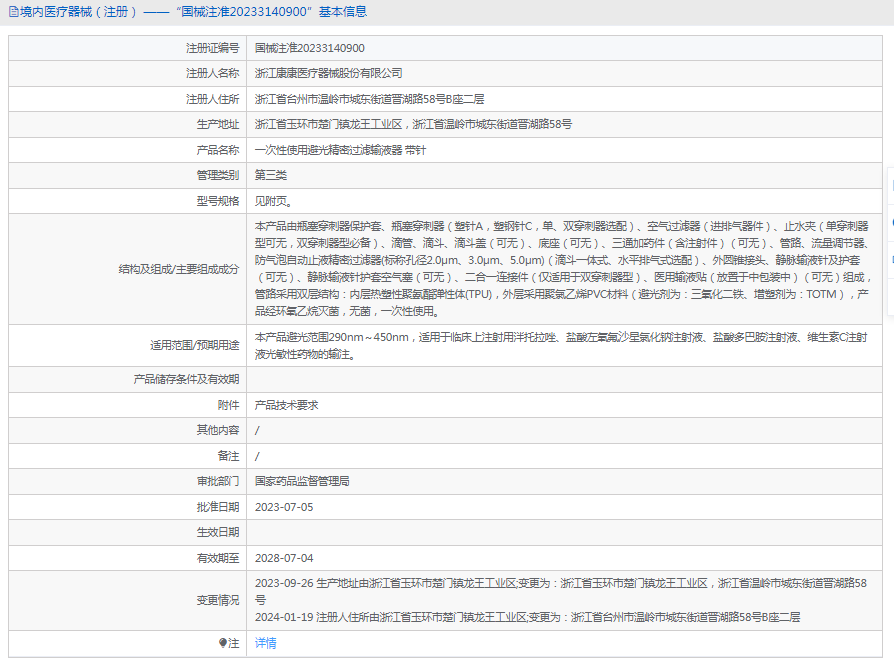Select the 见附页。 value

[x=274, y=201]
